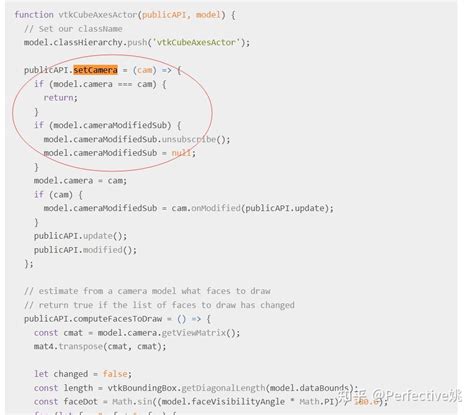Click the getViewMatrix() method call

199,333
